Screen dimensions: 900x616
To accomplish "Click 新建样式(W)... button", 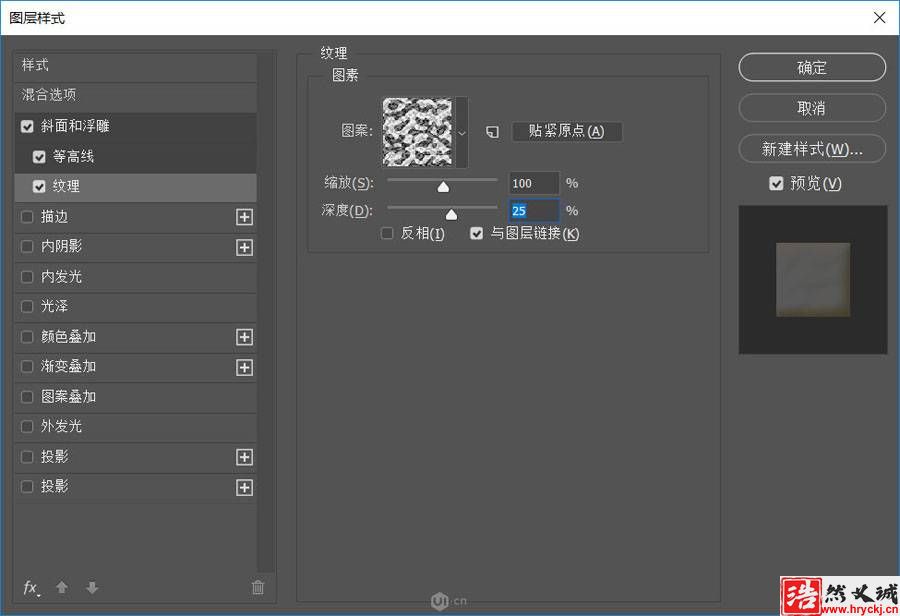I will 812,149.
